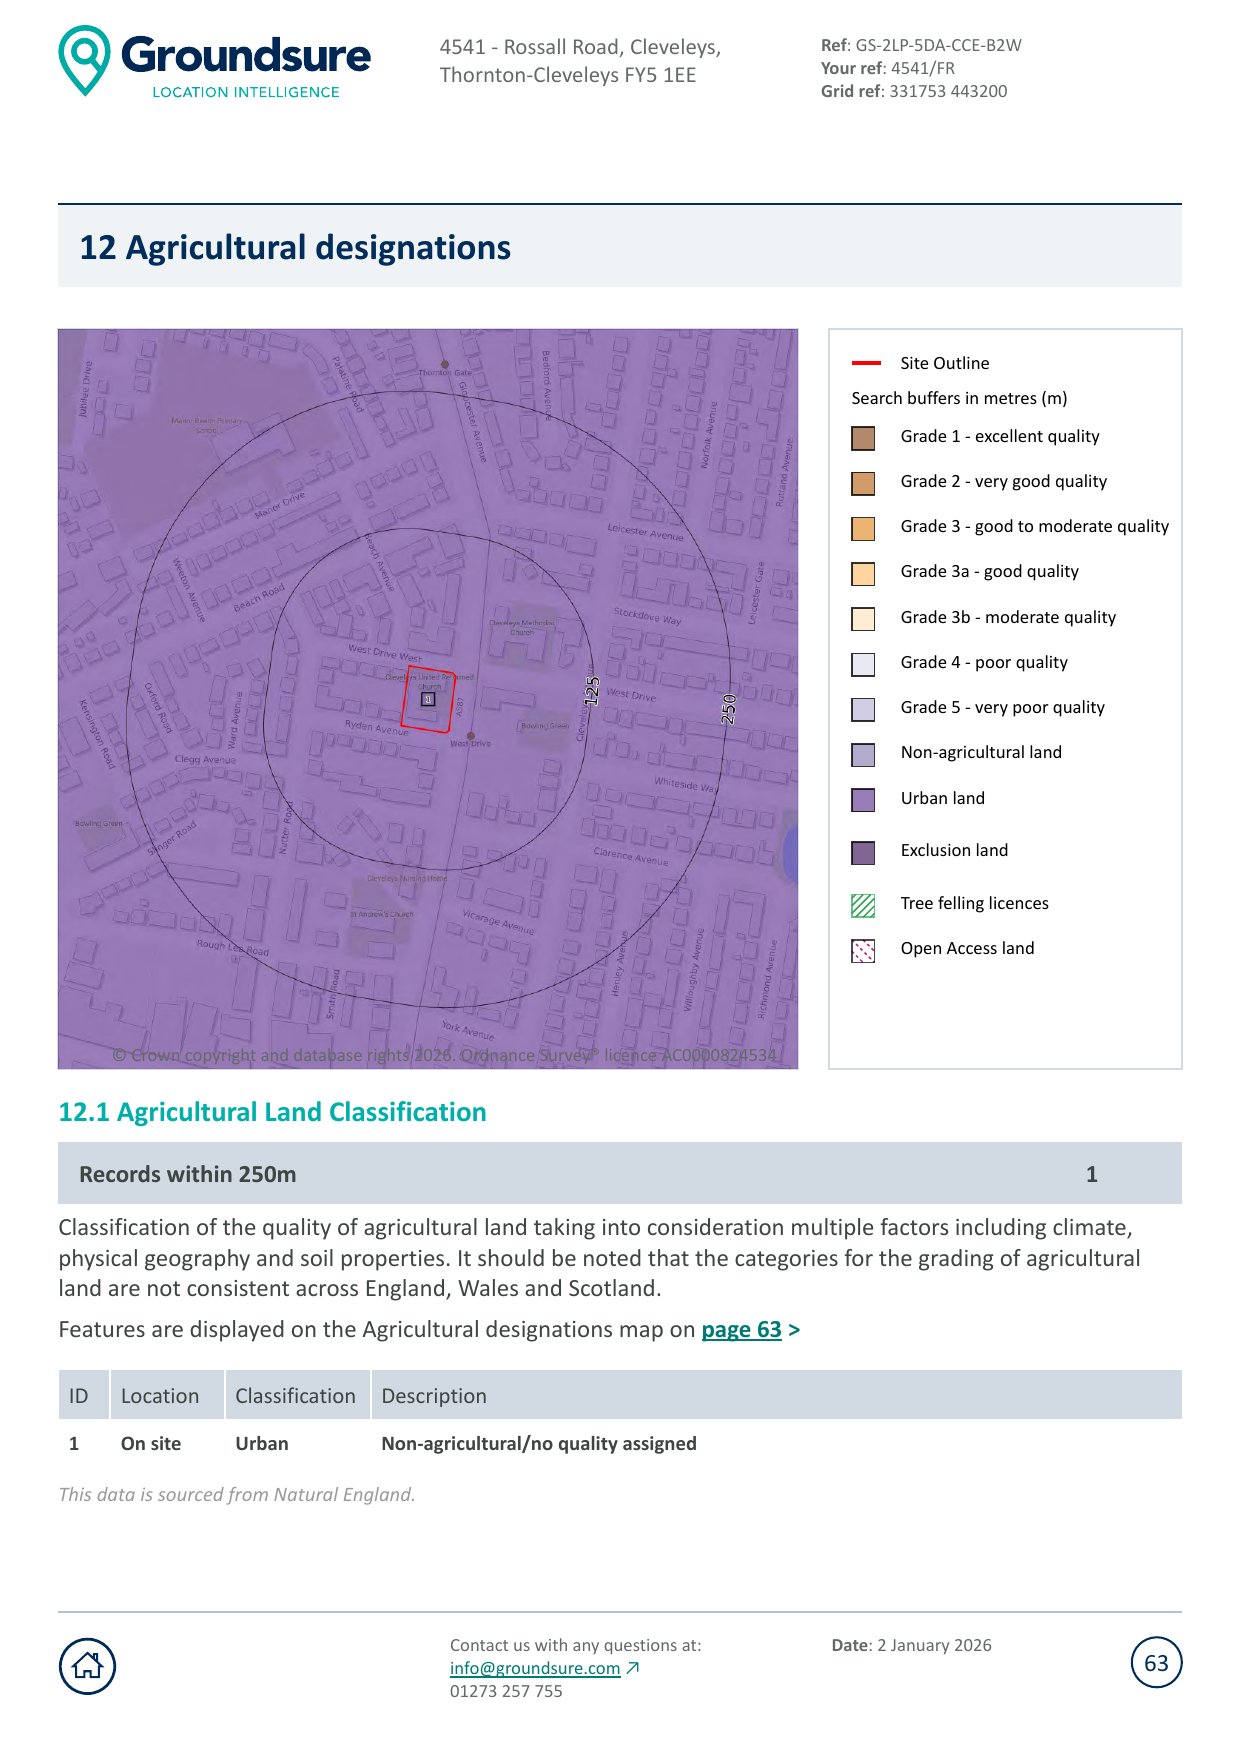Click the Records within 250m header row
The image size is (1241, 1754).
coord(619,1174)
